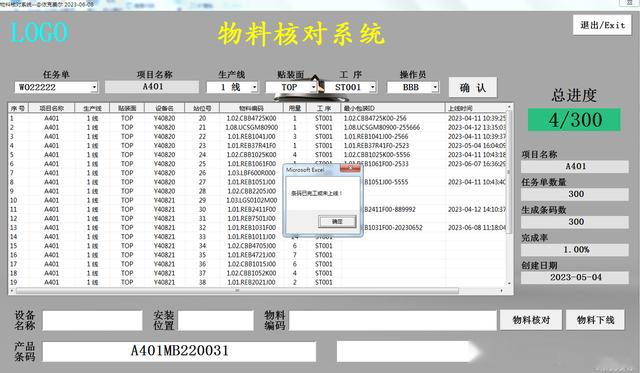Screen dimensions: 640x373
Task: Click the 确认 confirm button
Action: tap(473, 87)
